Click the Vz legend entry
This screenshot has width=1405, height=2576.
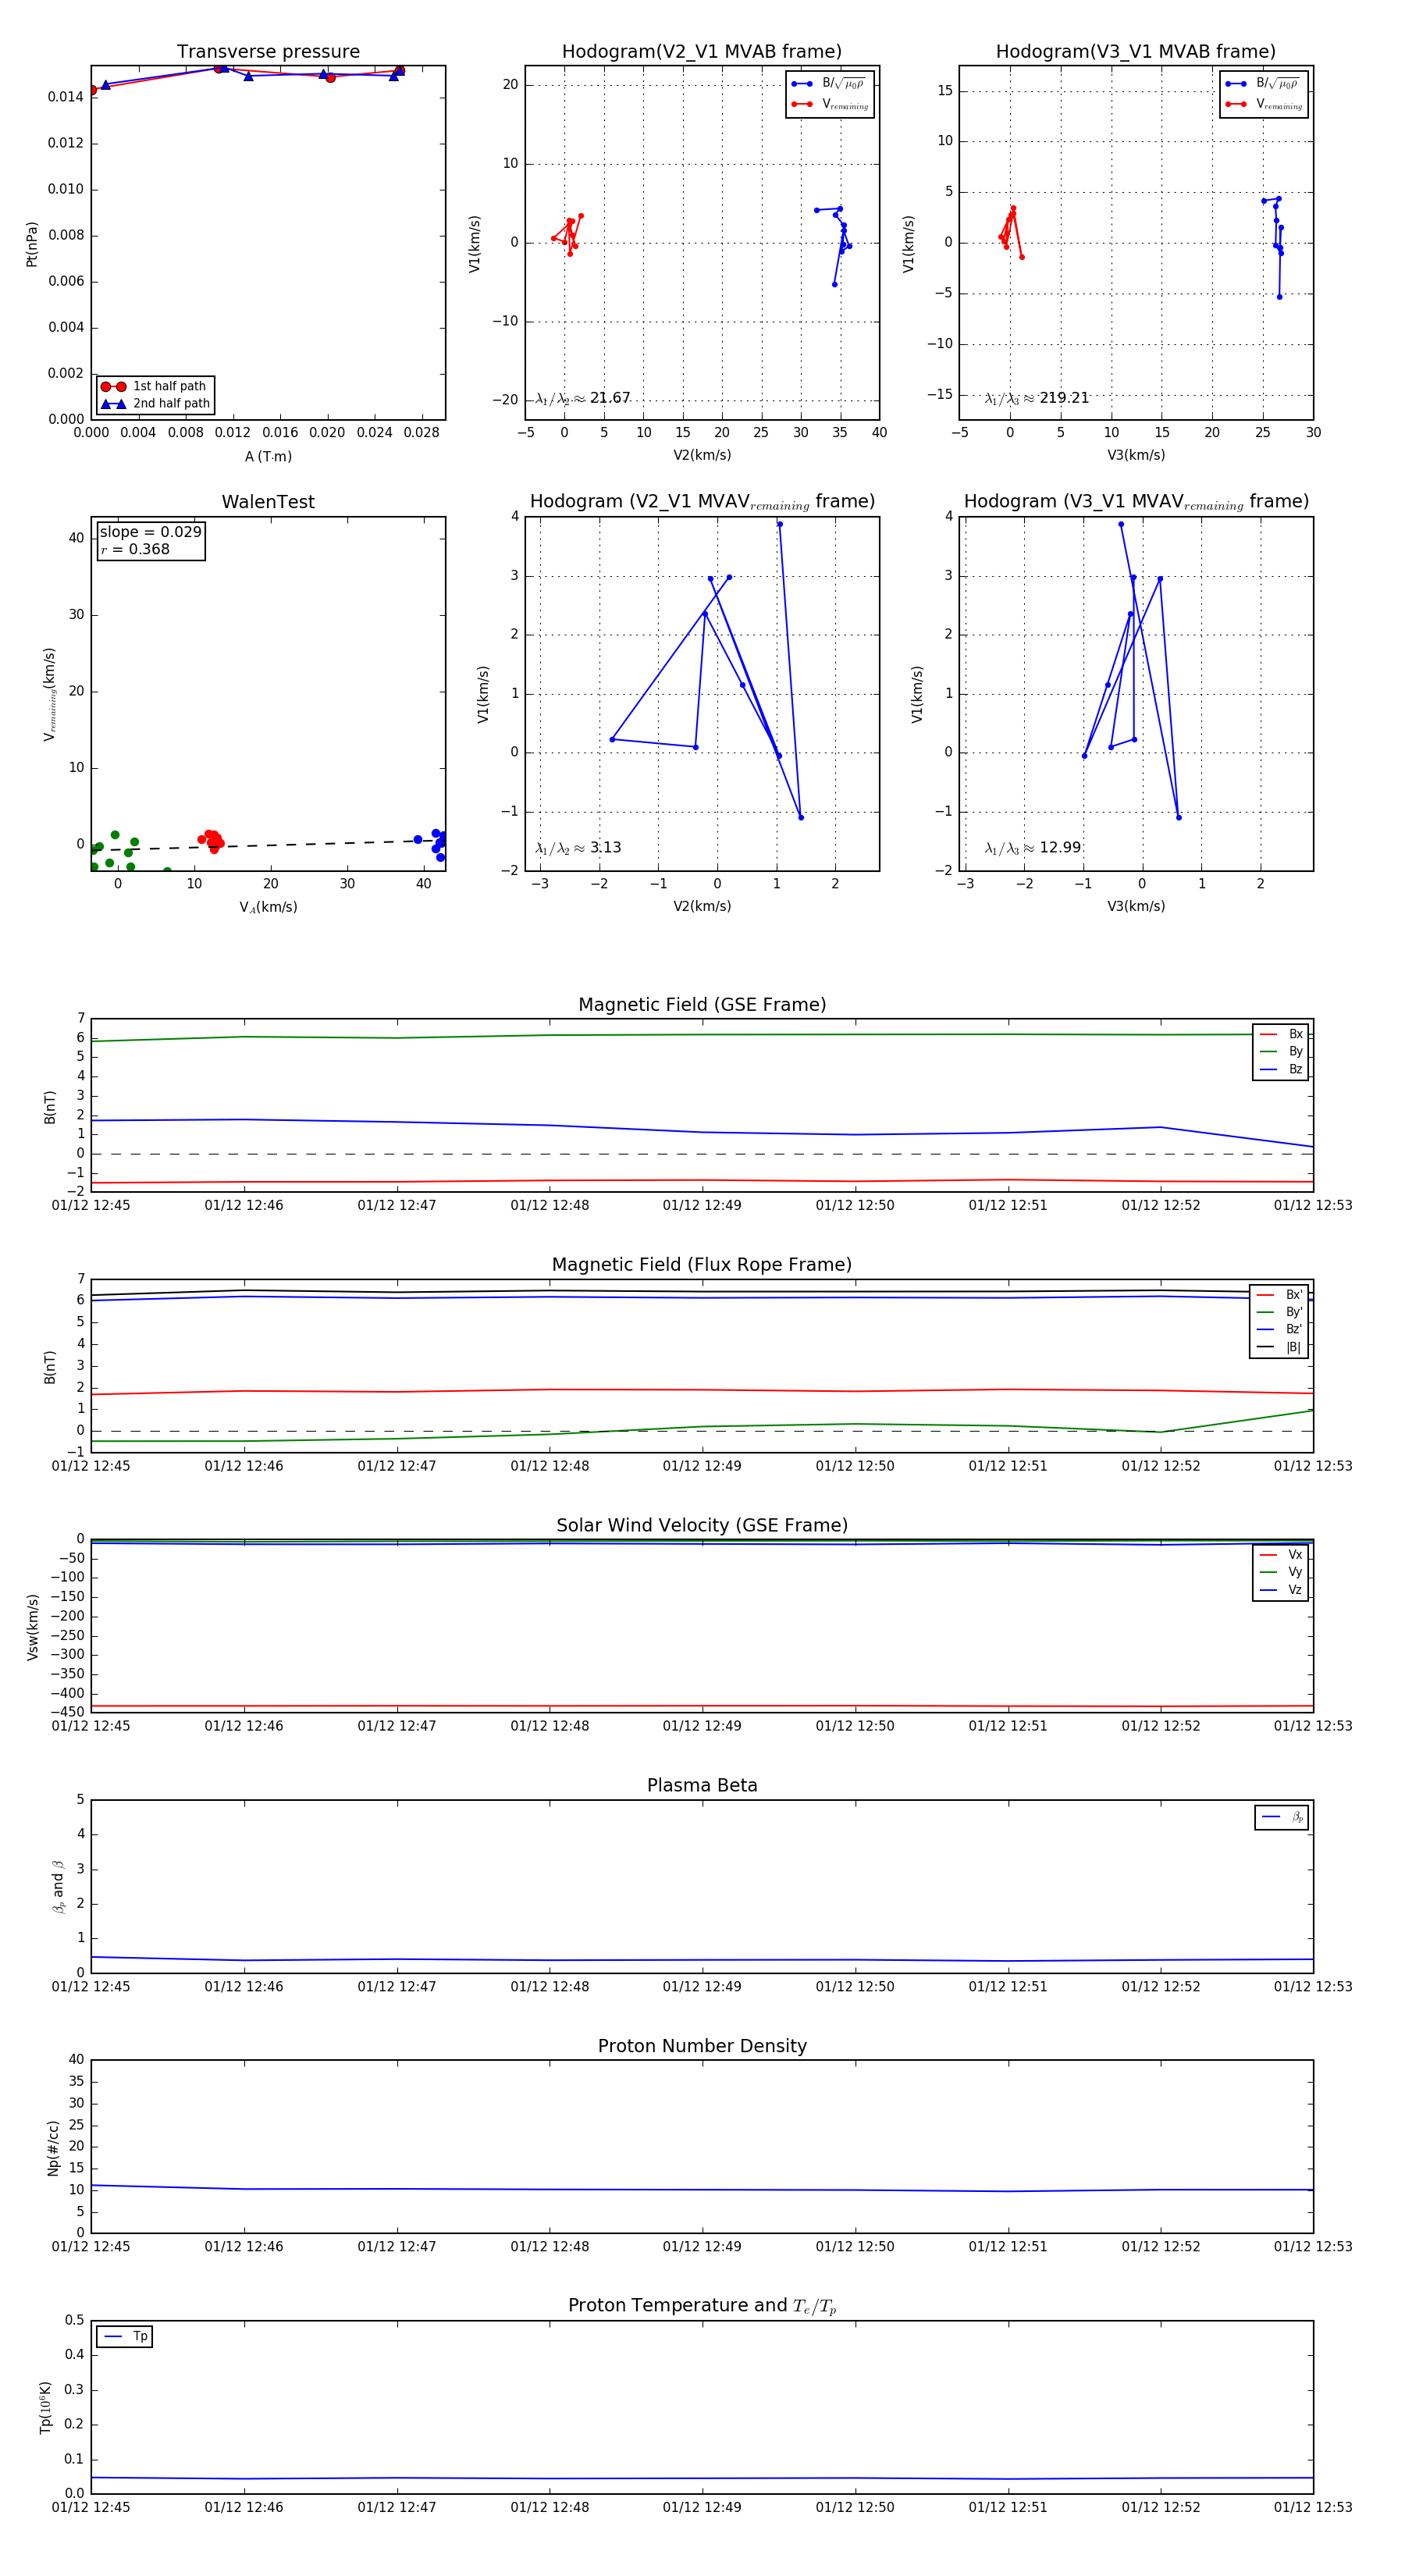pyautogui.click(x=1281, y=1590)
